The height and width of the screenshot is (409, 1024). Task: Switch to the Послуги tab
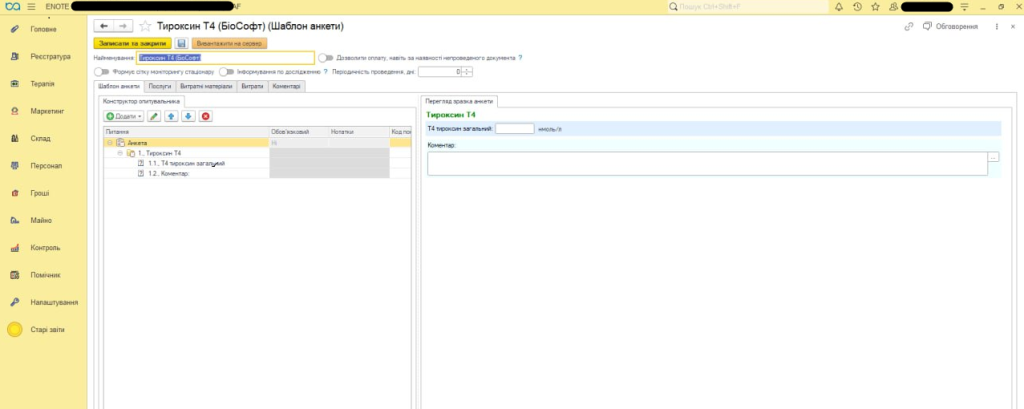pyautogui.click(x=160, y=86)
